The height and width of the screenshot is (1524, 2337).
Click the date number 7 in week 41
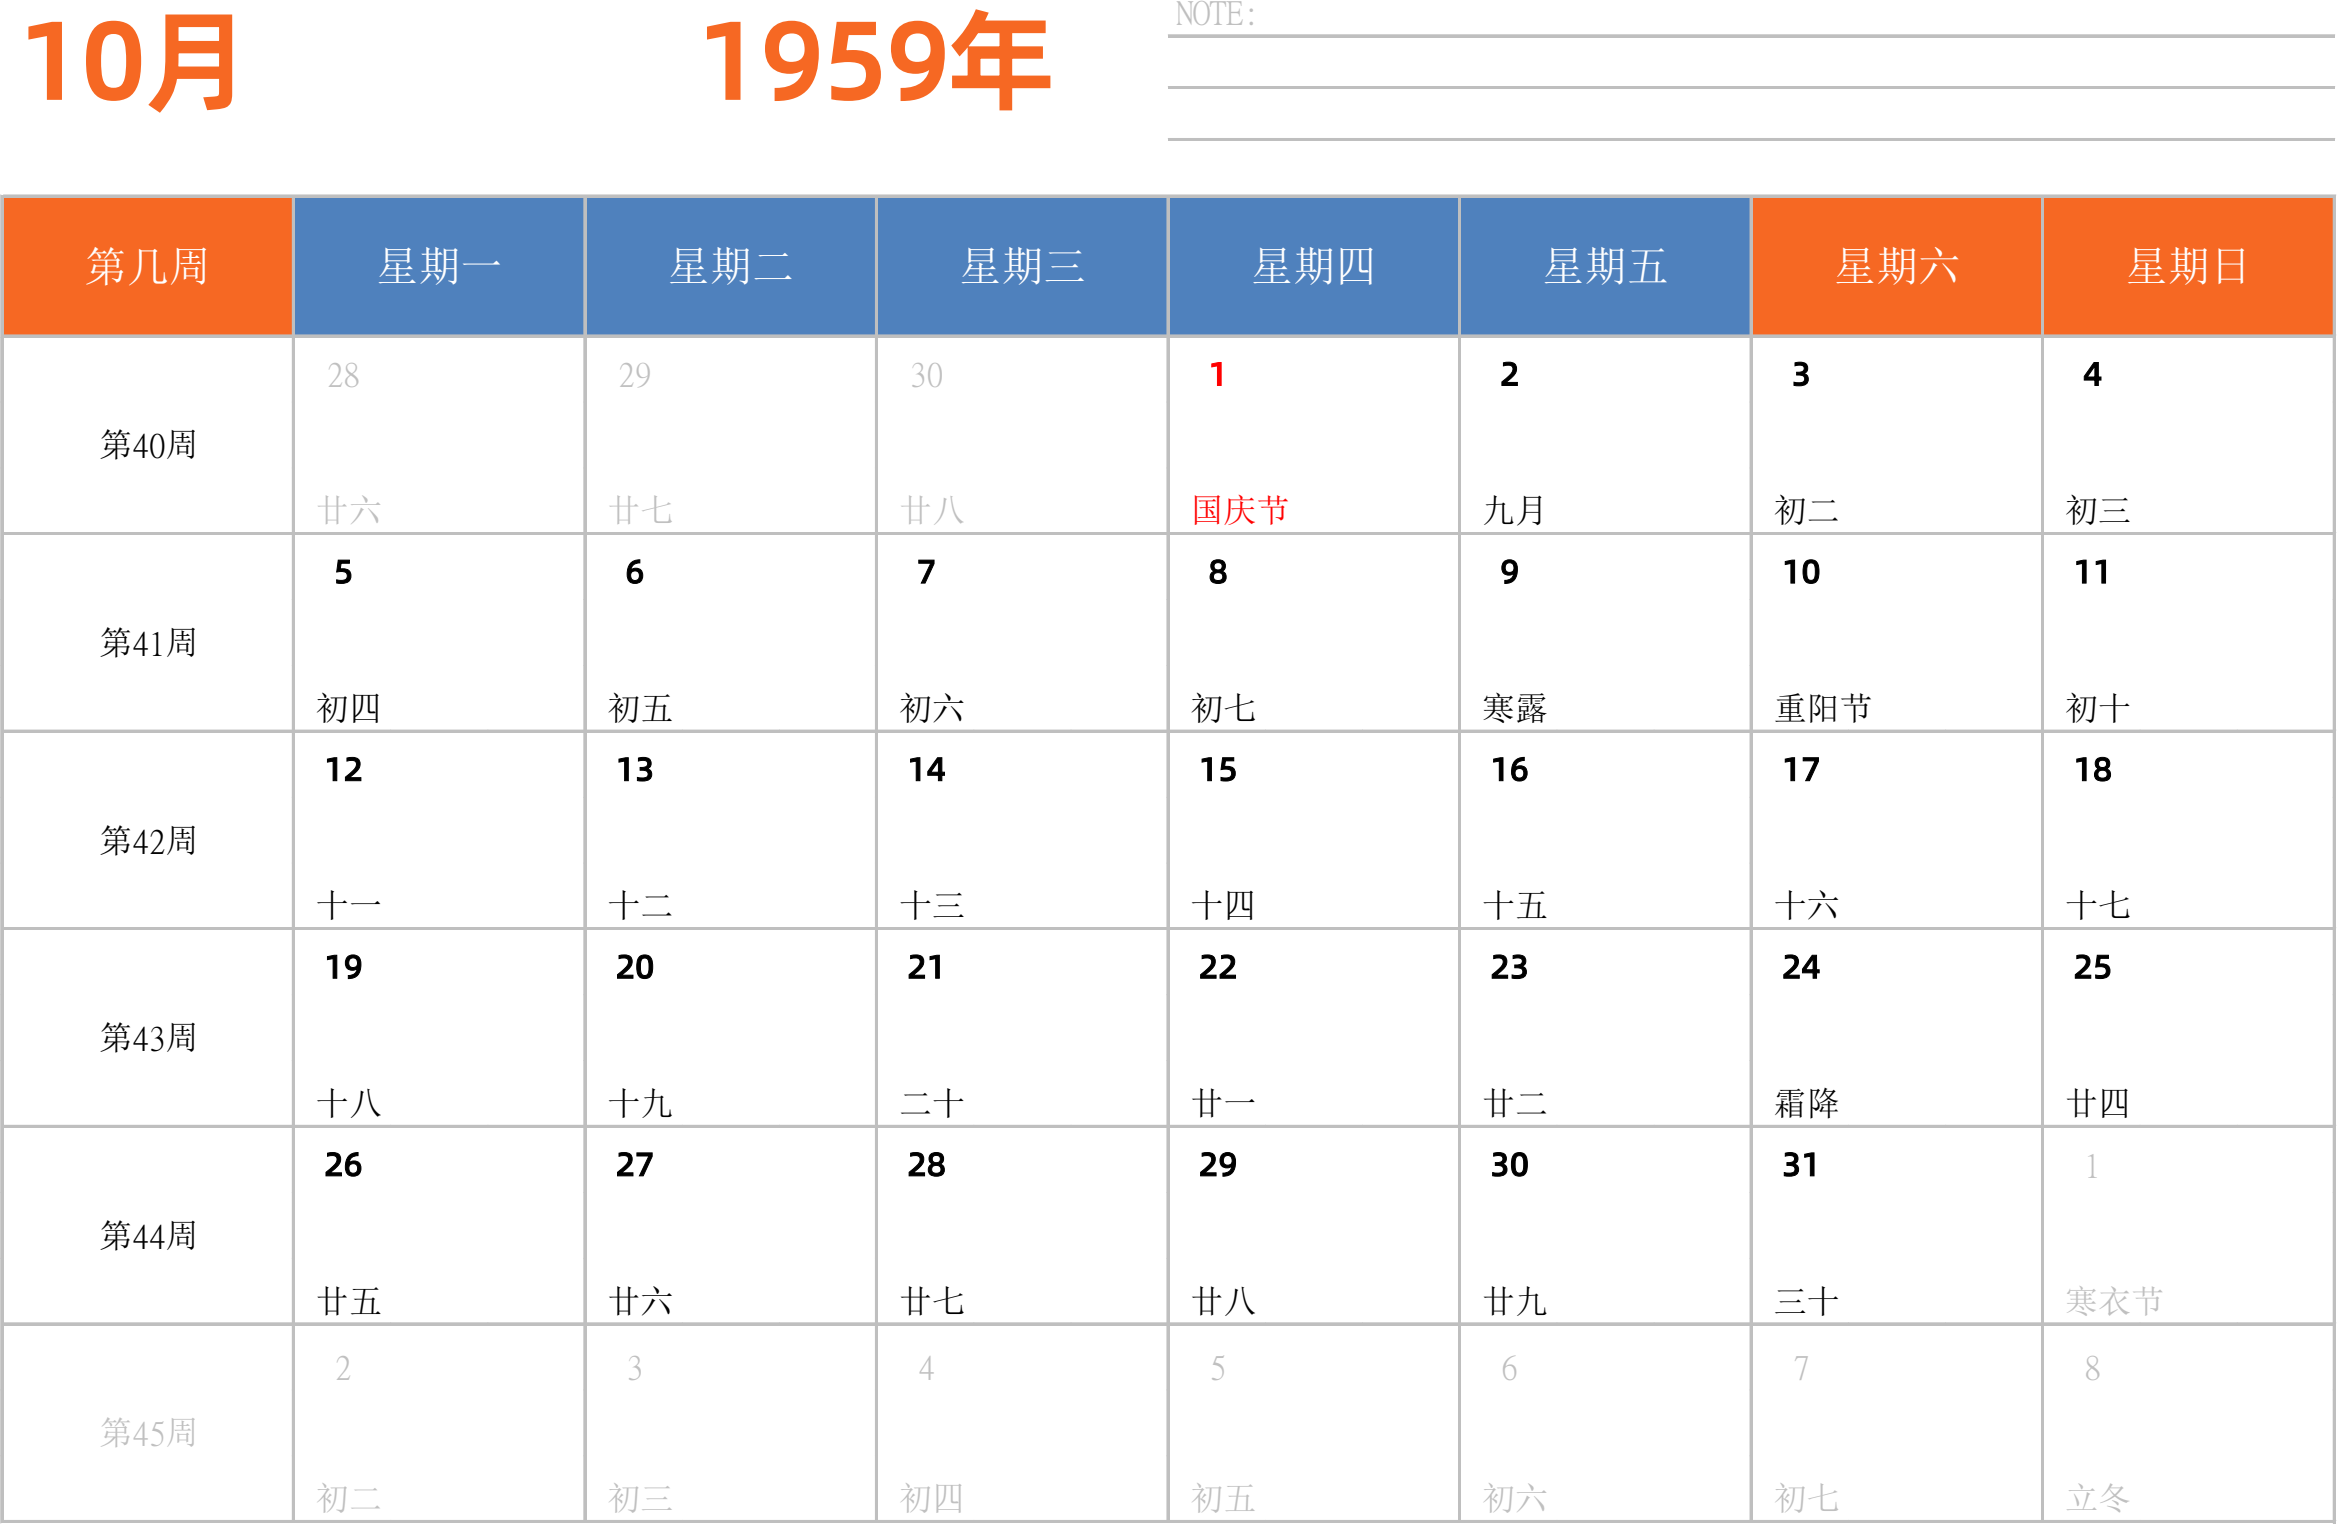[x=926, y=572]
